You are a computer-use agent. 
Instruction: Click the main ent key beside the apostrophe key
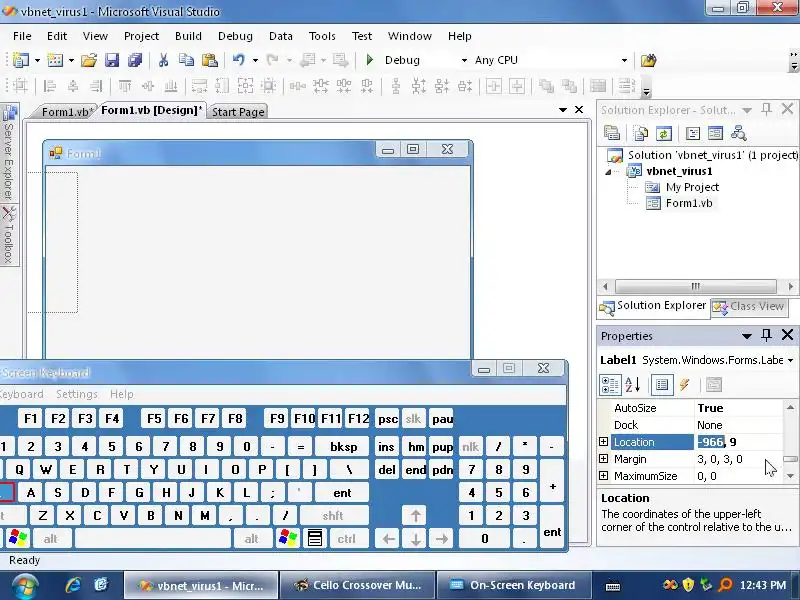pyautogui.click(x=342, y=493)
